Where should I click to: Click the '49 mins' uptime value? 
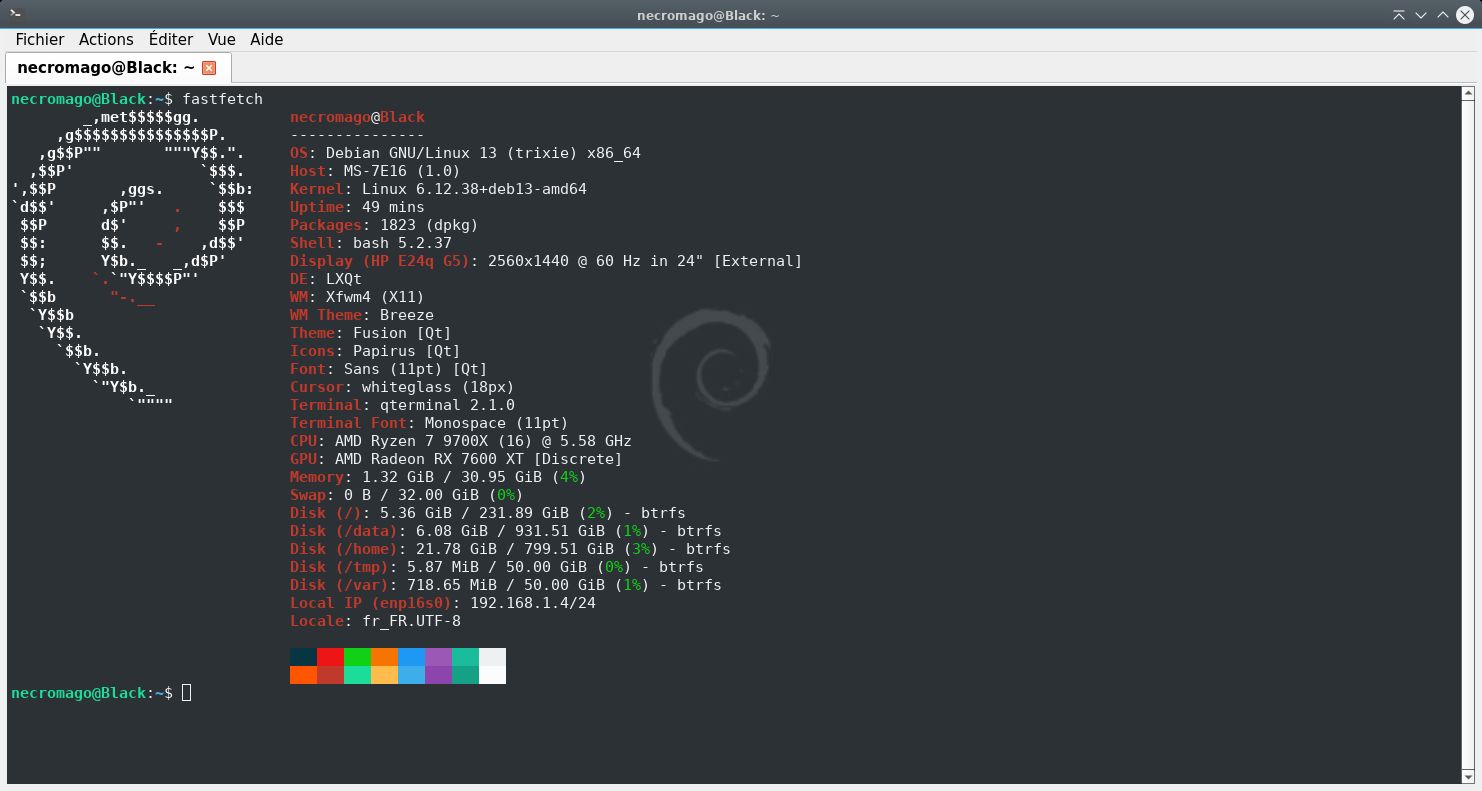(x=393, y=207)
